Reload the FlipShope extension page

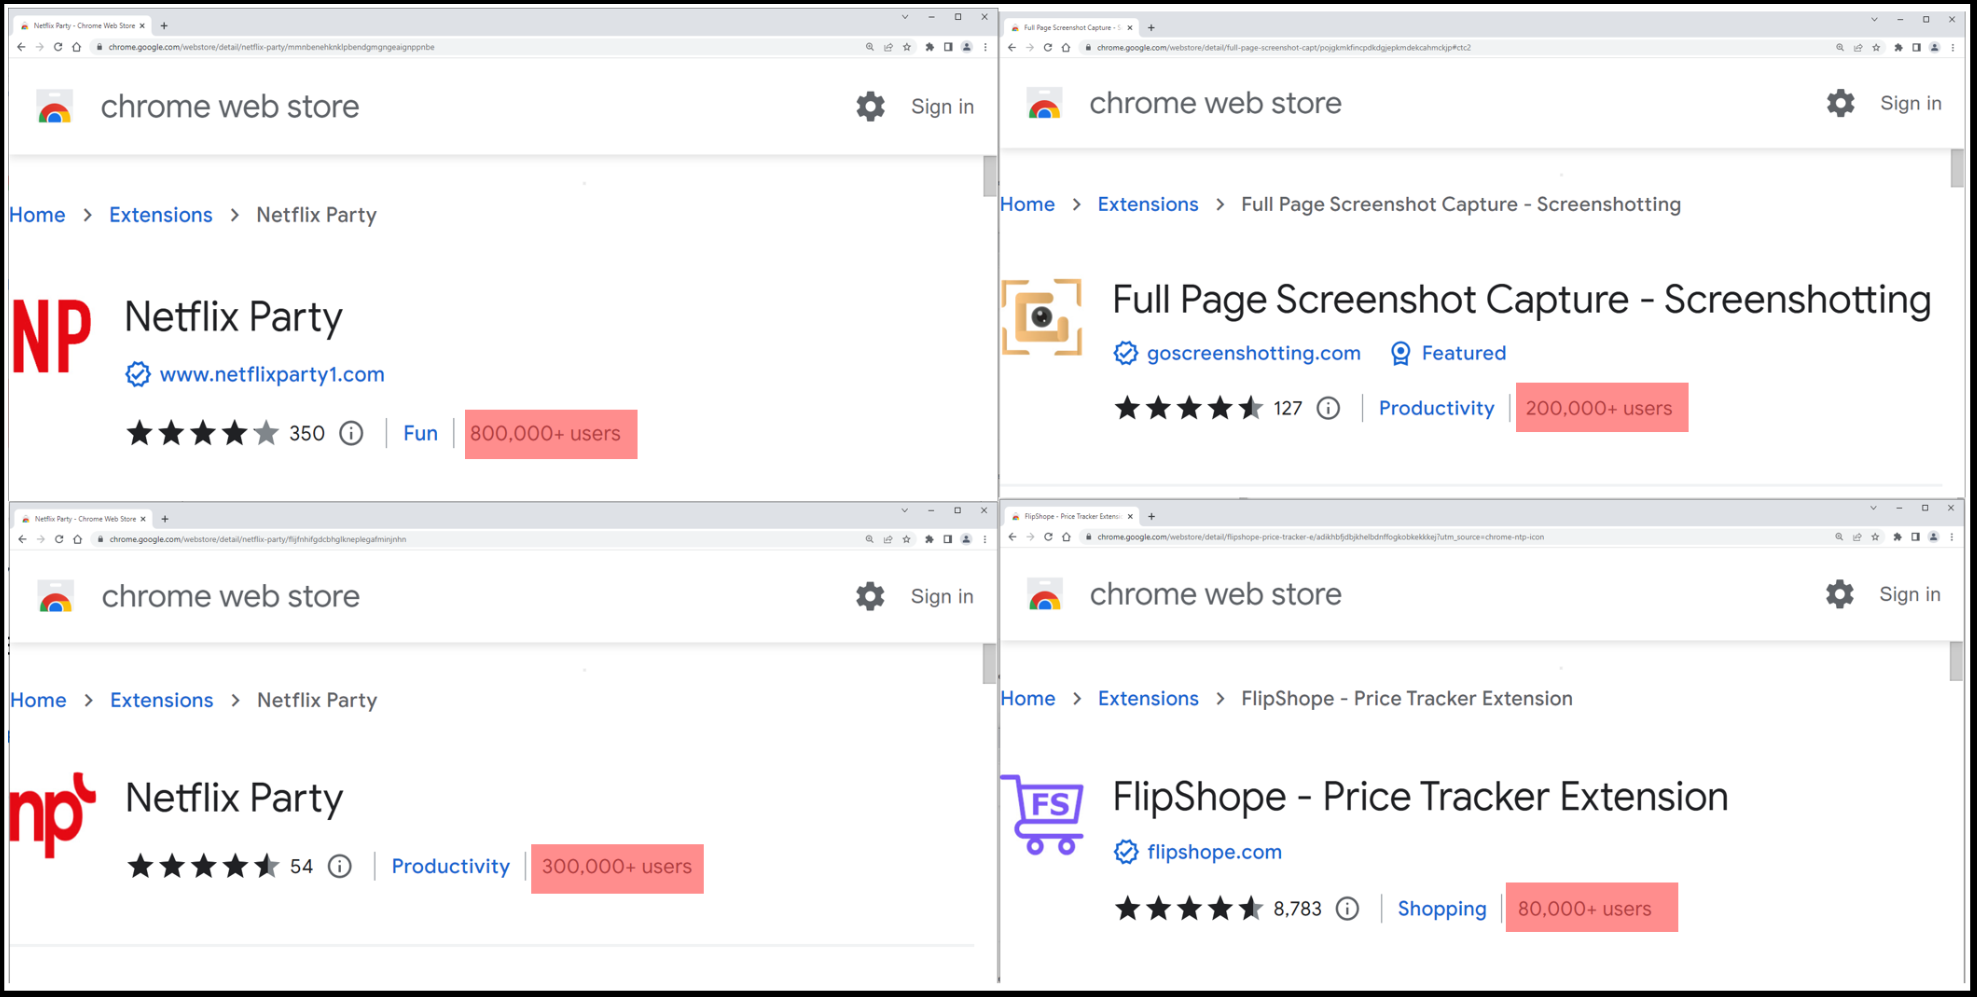click(1048, 537)
